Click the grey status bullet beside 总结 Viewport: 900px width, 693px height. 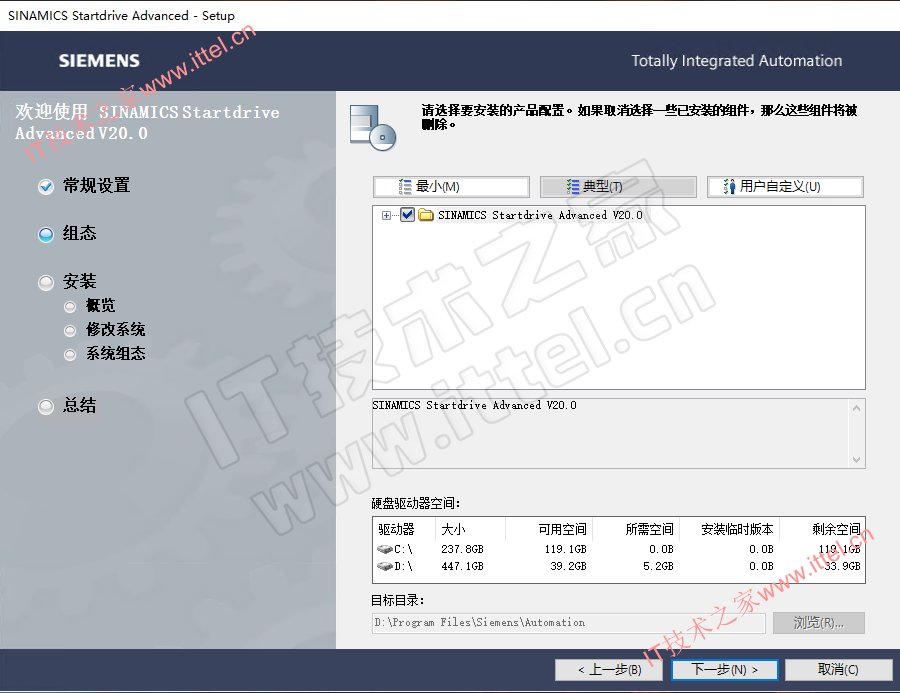[x=46, y=406]
